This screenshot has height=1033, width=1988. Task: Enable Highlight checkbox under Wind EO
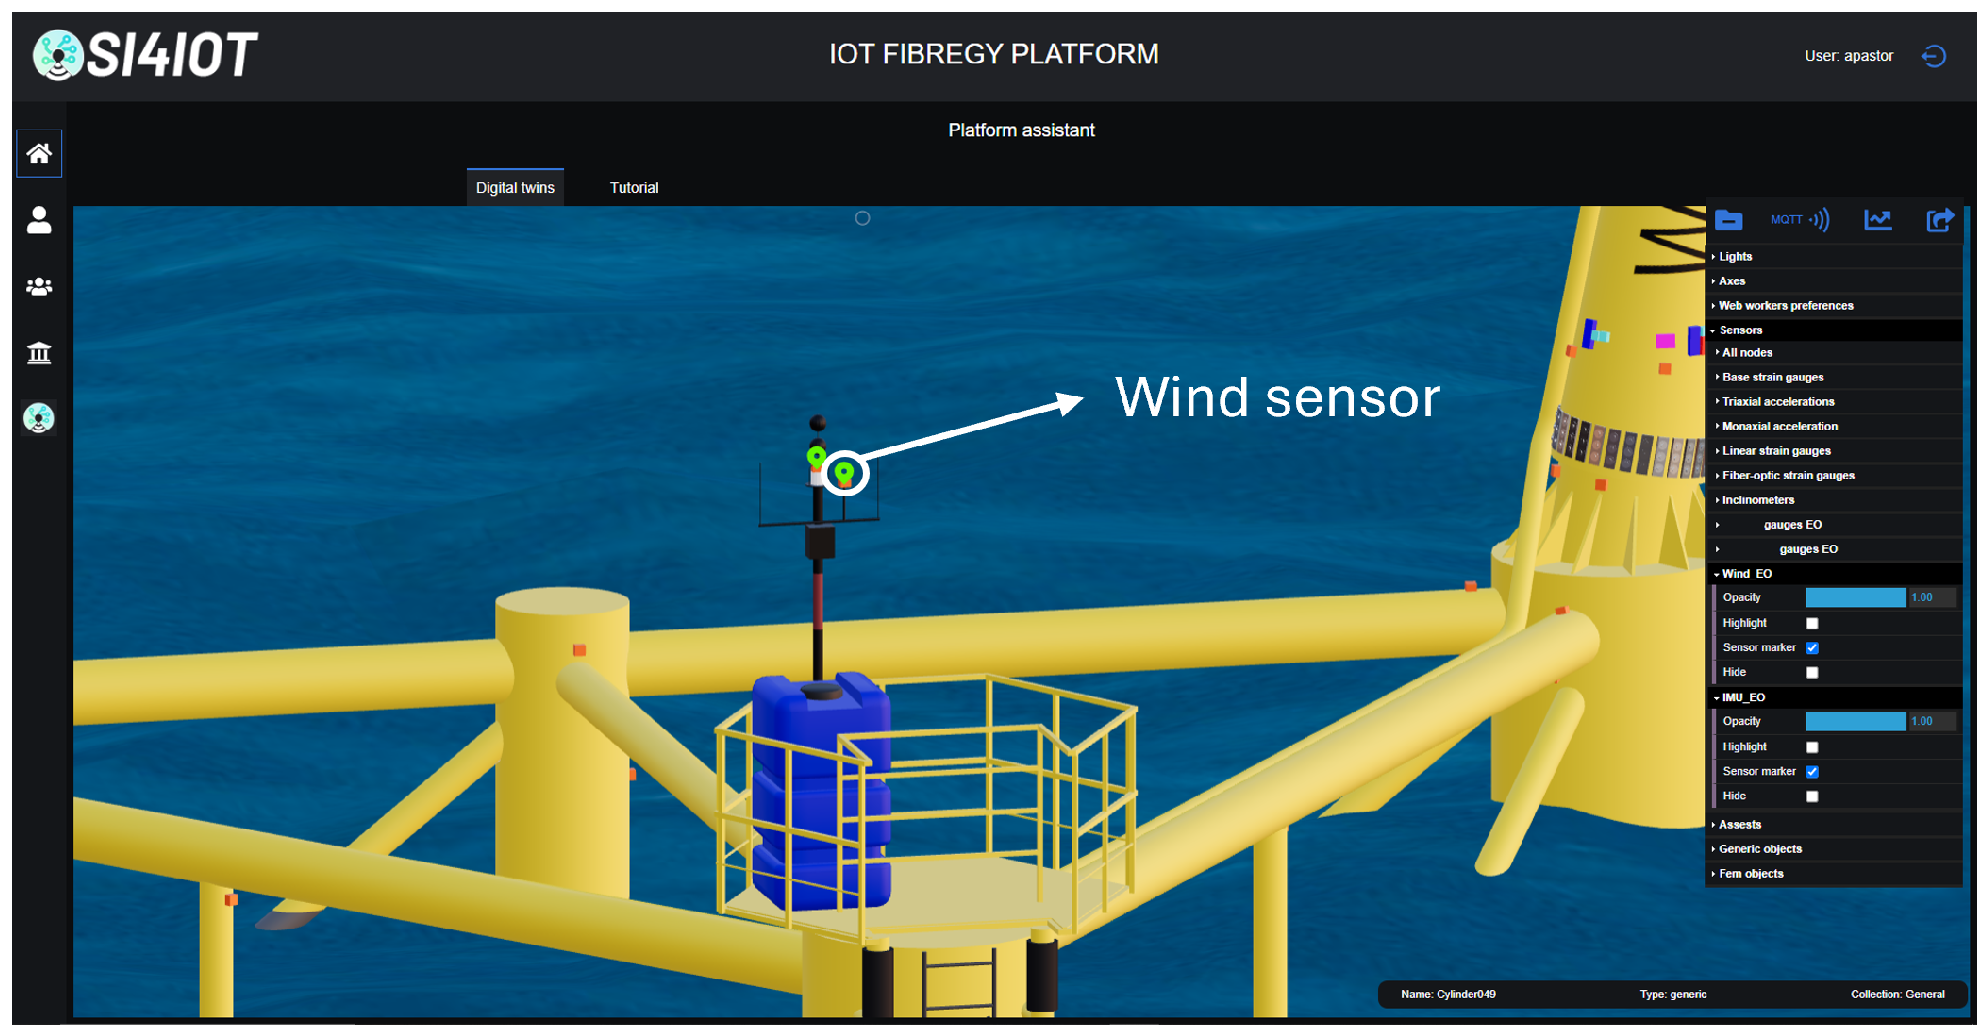(1812, 623)
